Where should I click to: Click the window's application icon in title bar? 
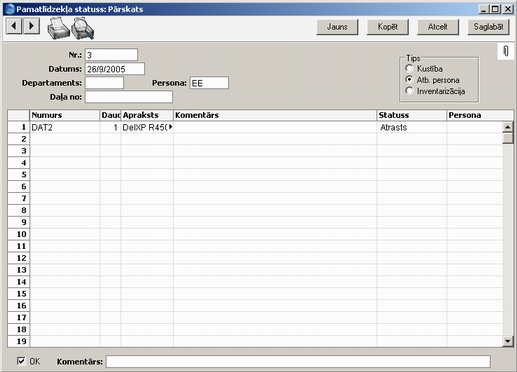click(10, 9)
